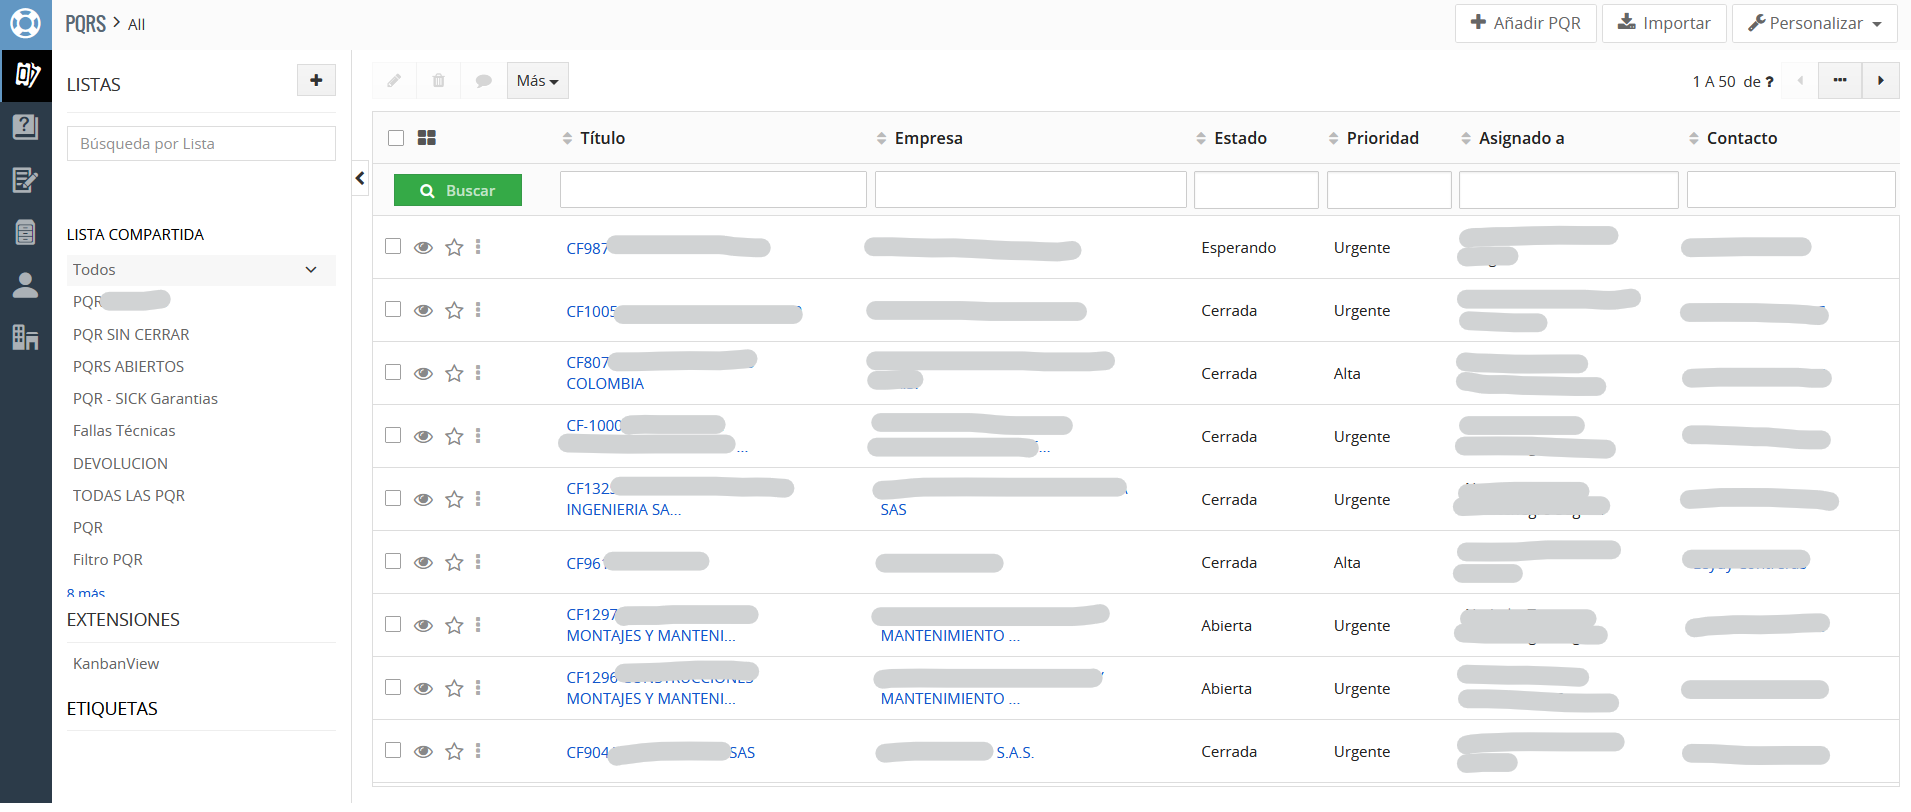The width and height of the screenshot is (1911, 812).
Task: Collapse the left sidebar panel arrow
Action: [x=360, y=178]
